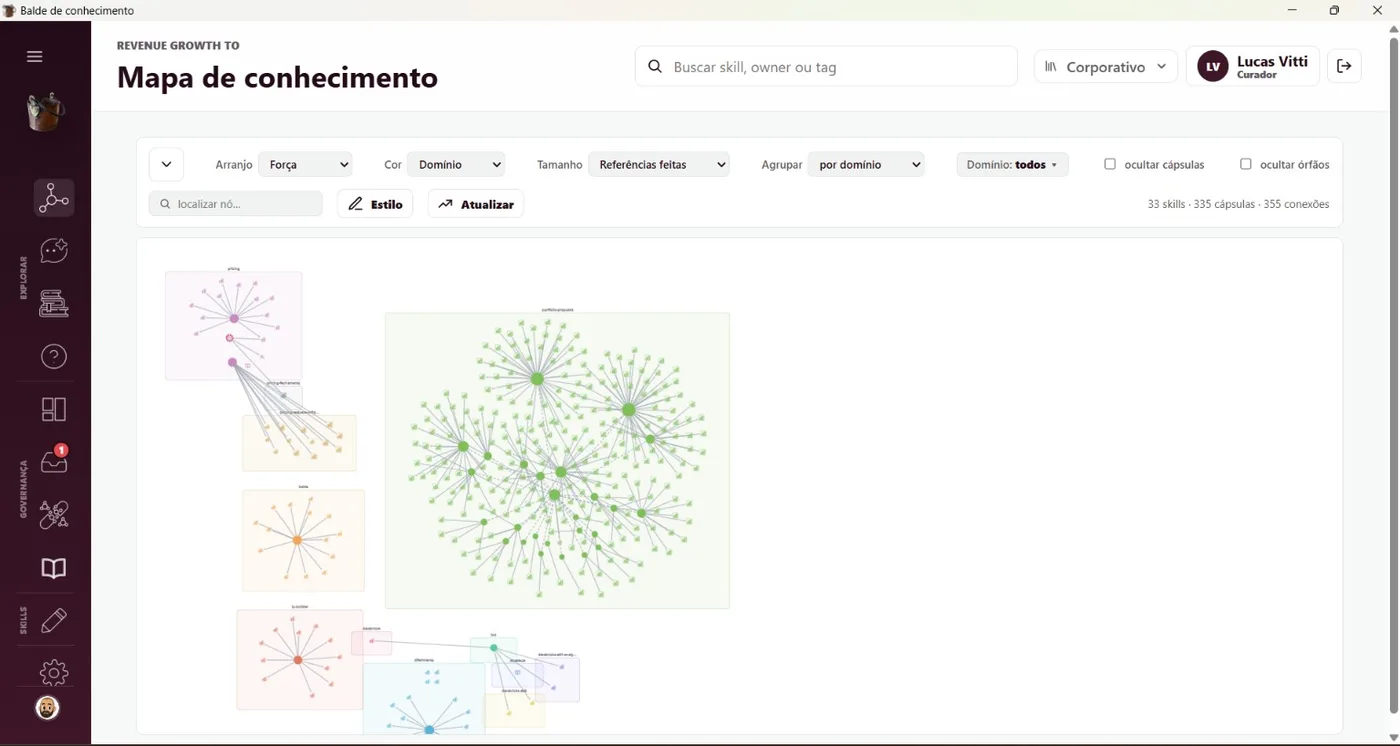Open the chat sparkle sidebar icon

54,251
